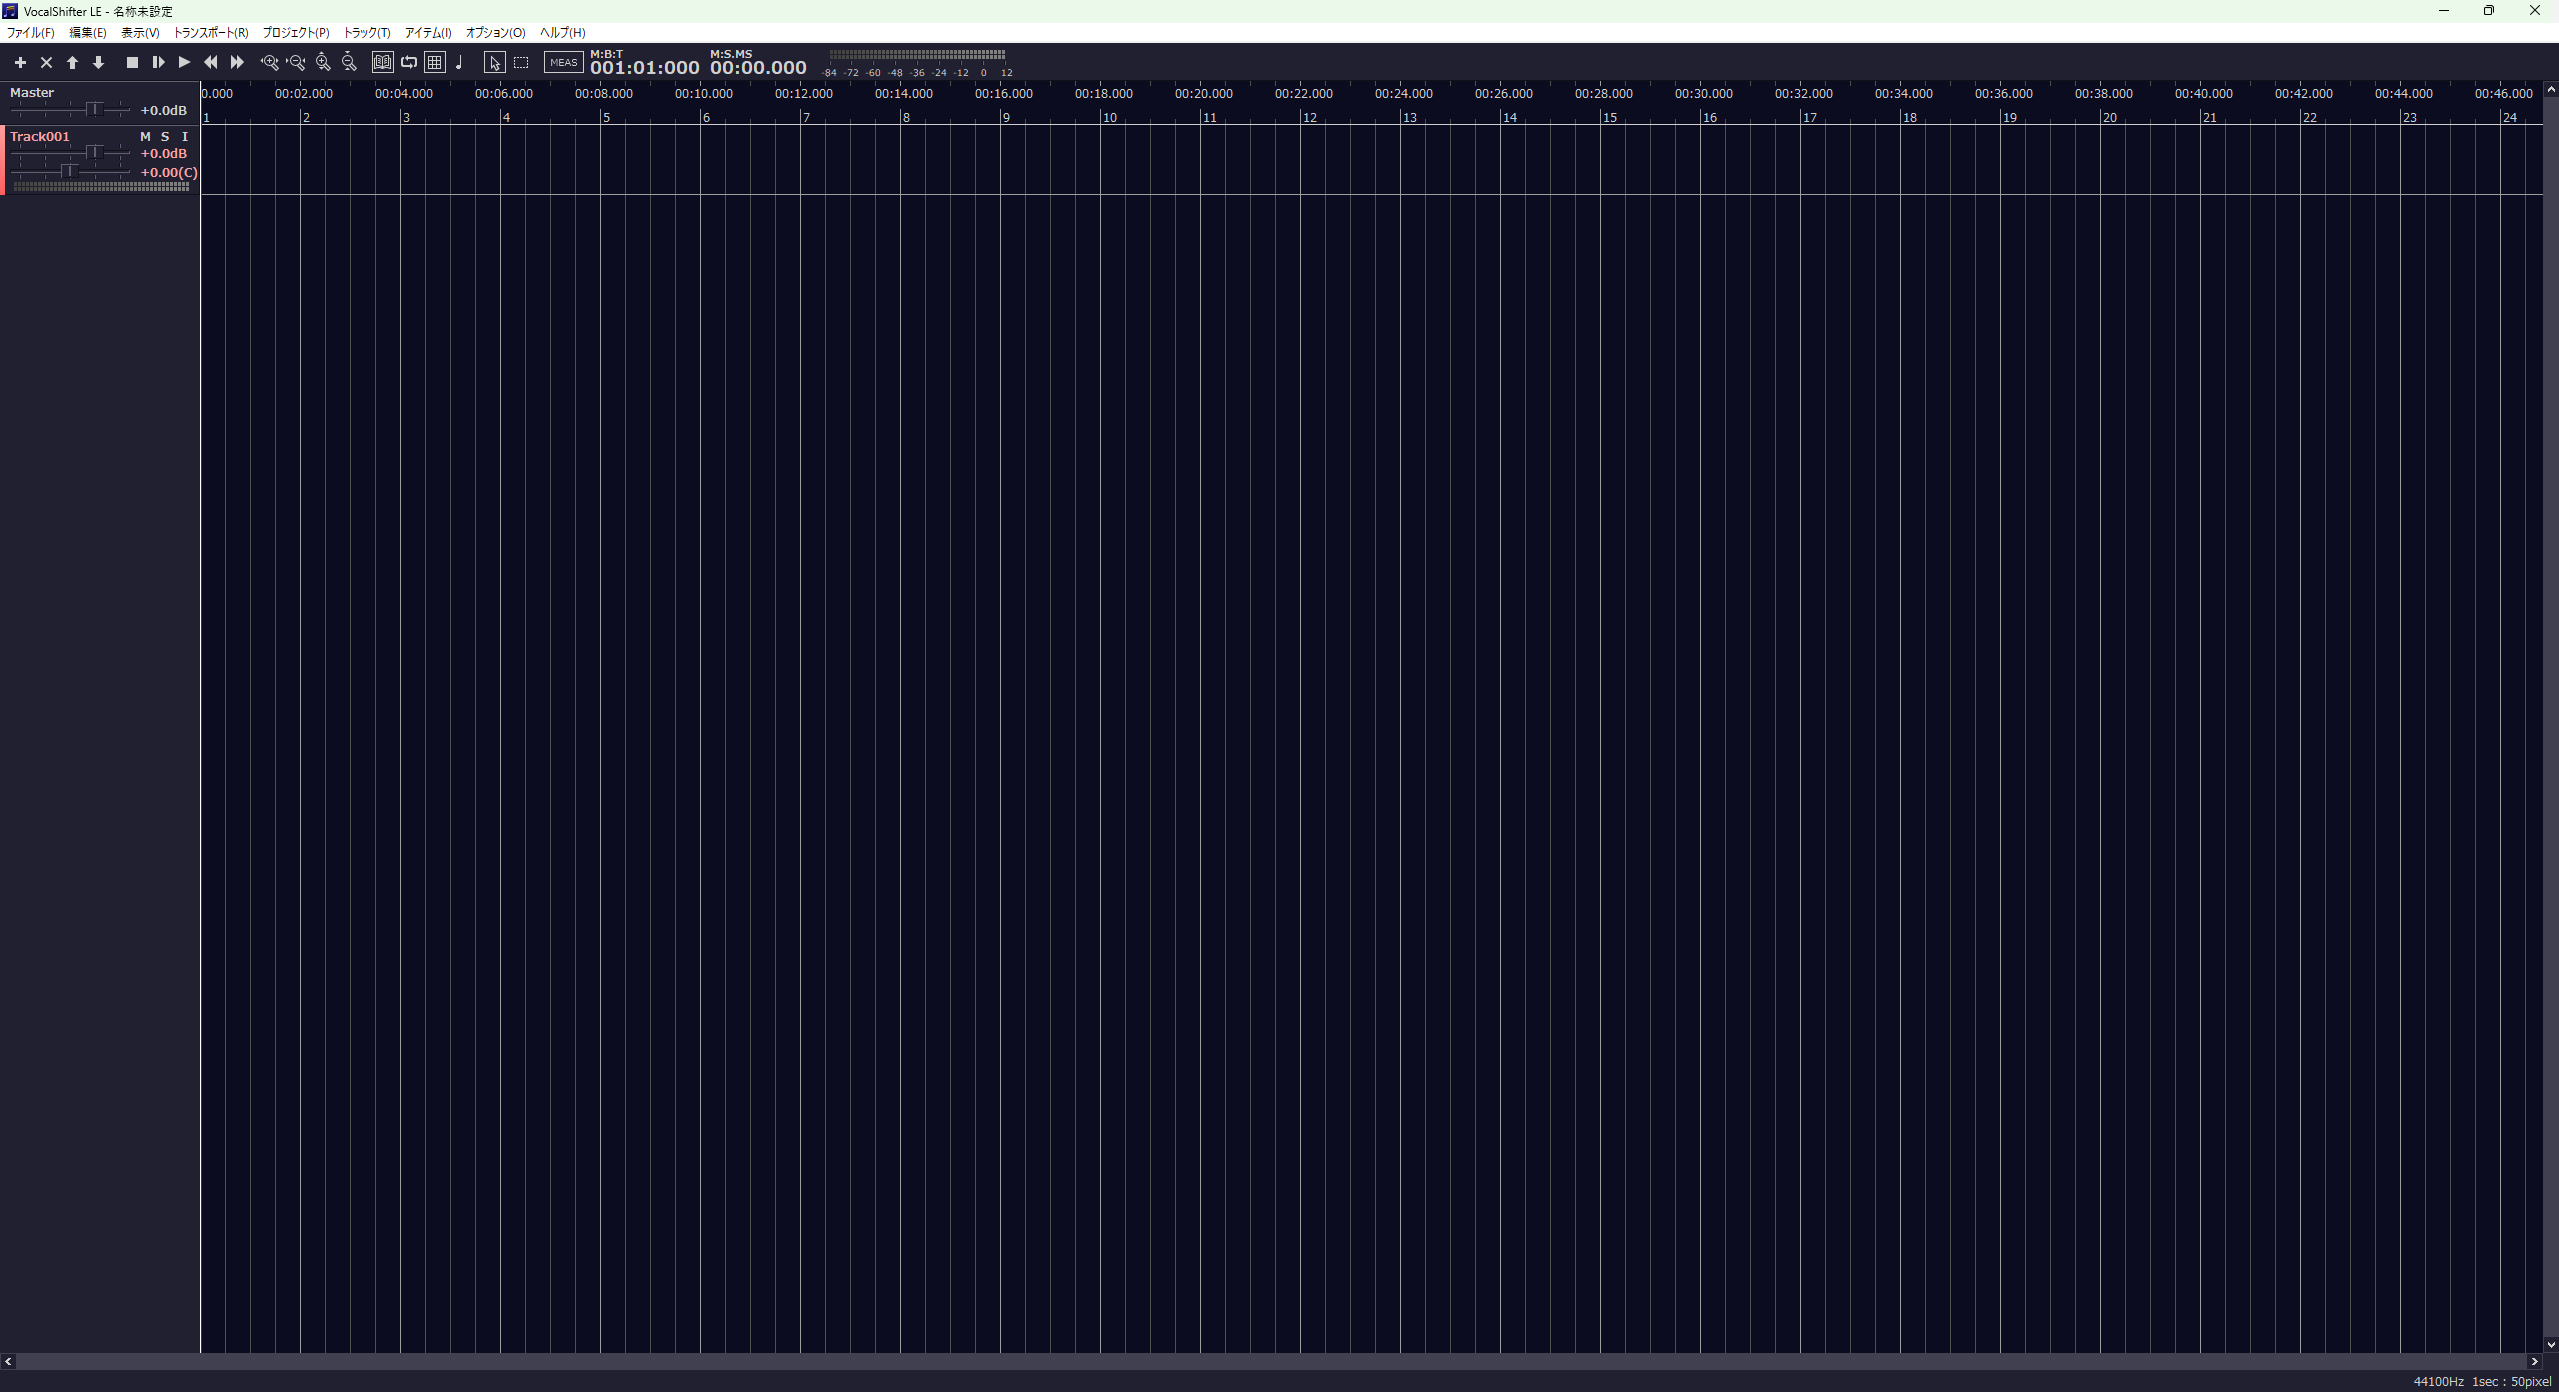Image resolution: width=2559 pixels, height=1392 pixels.
Task: Click the horizontal zoom in magnifier
Action: (269, 62)
